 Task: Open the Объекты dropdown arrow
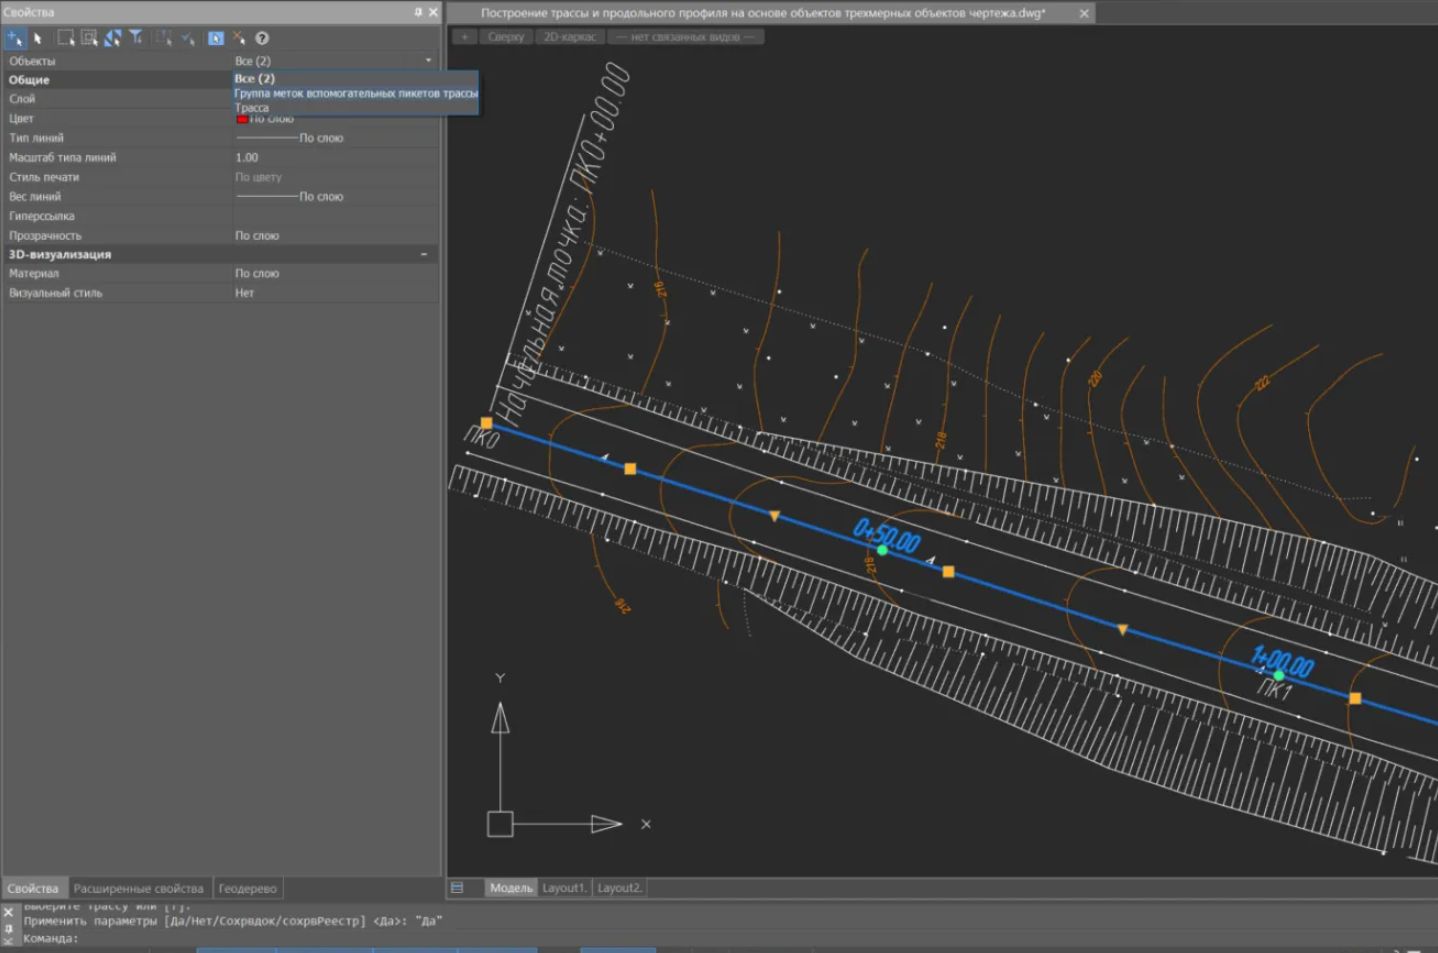[x=429, y=61]
